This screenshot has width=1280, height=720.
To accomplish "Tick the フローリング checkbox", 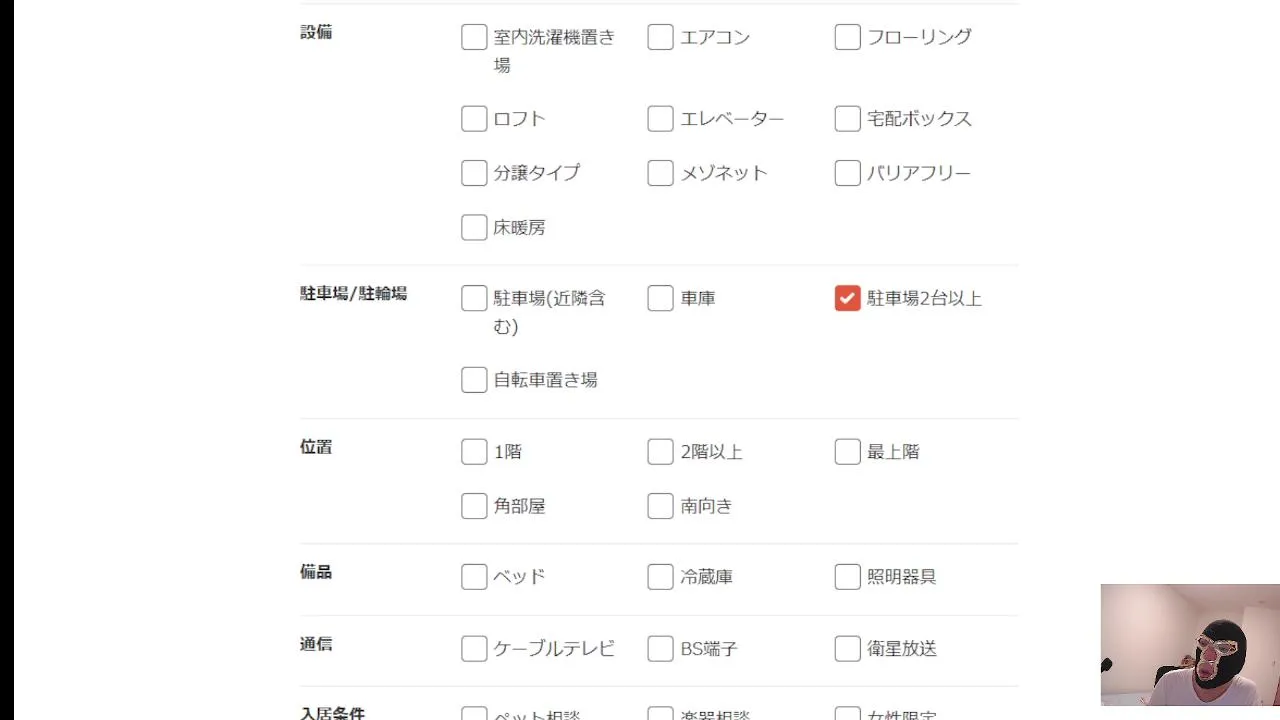I will (847, 37).
